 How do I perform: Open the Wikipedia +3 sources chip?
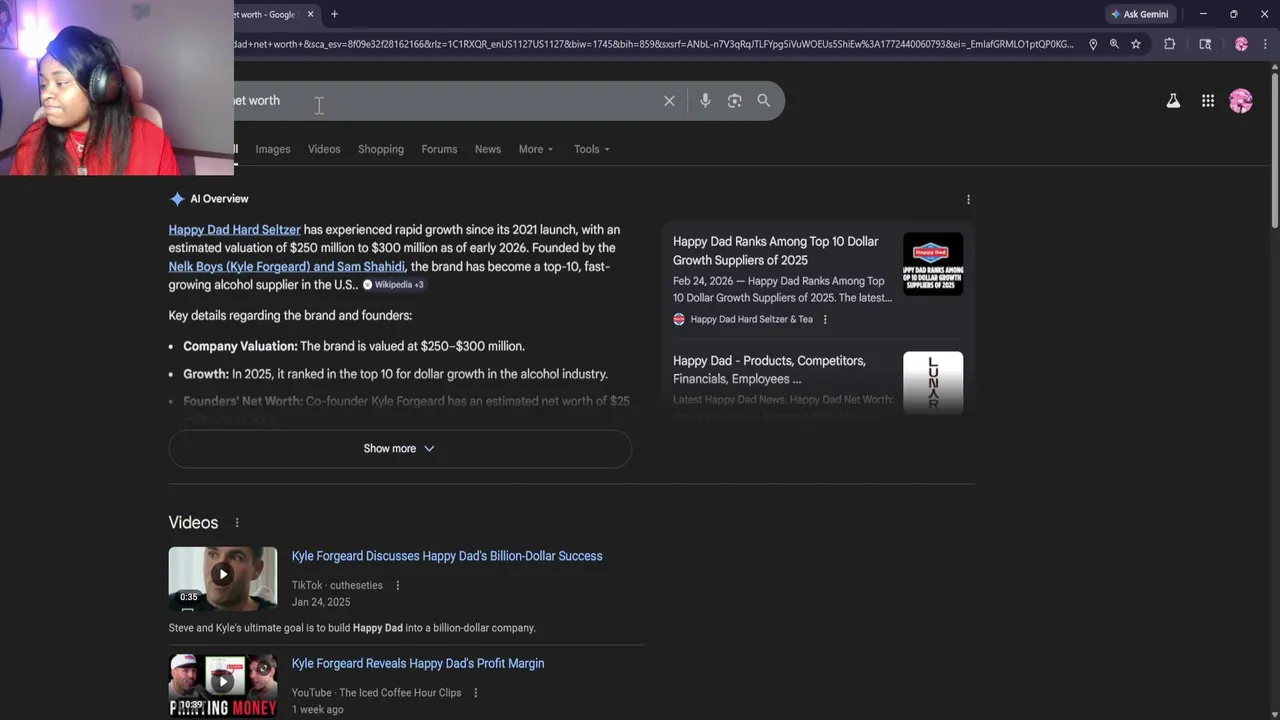(x=393, y=285)
